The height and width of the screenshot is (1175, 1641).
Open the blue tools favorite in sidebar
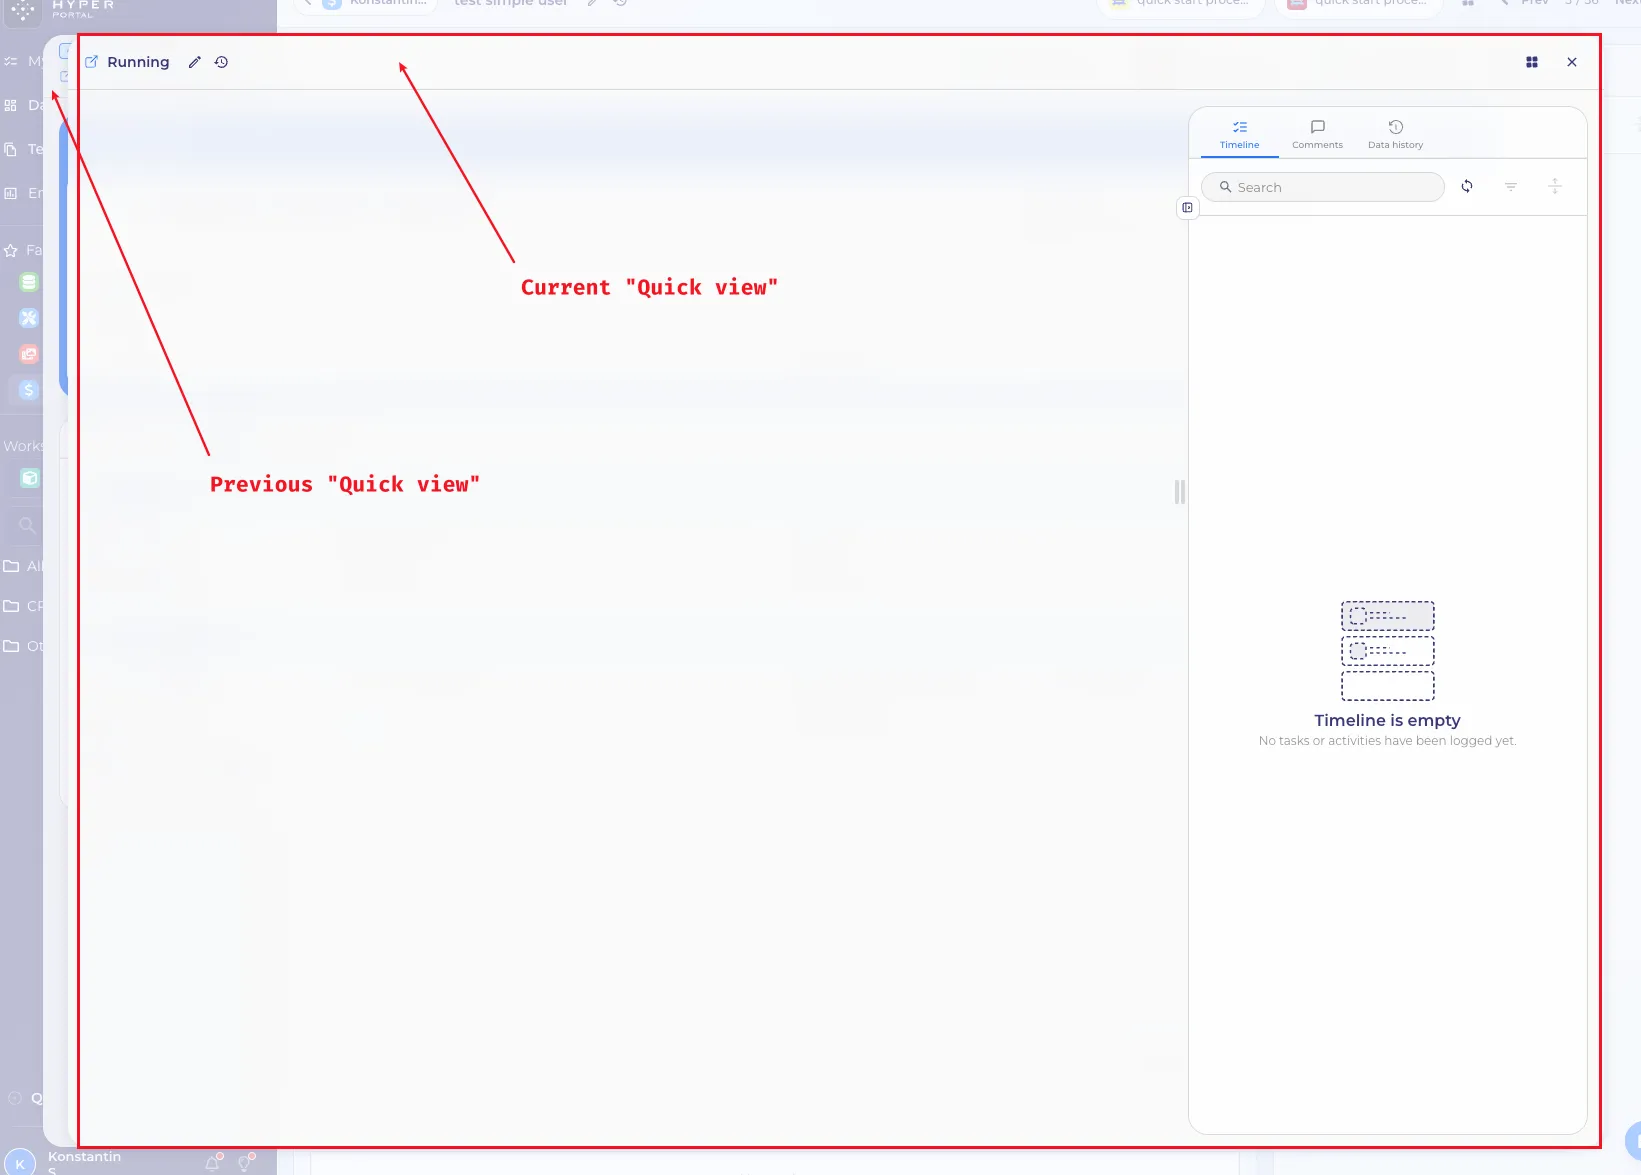[x=29, y=318]
